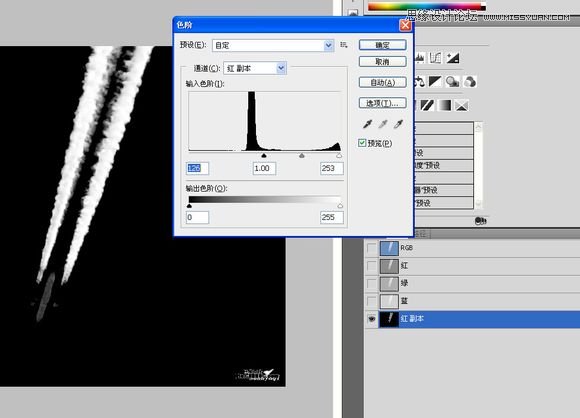Click the midtone gamma field showing 1.00
This screenshot has width=580, height=418.
tap(264, 168)
